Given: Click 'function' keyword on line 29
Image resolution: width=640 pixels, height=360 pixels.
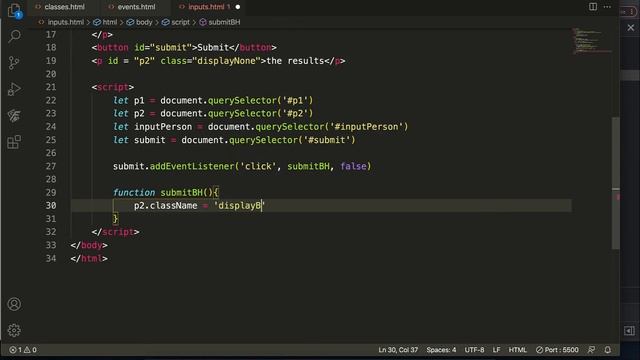Looking at the screenshot, I should [134, 192].
